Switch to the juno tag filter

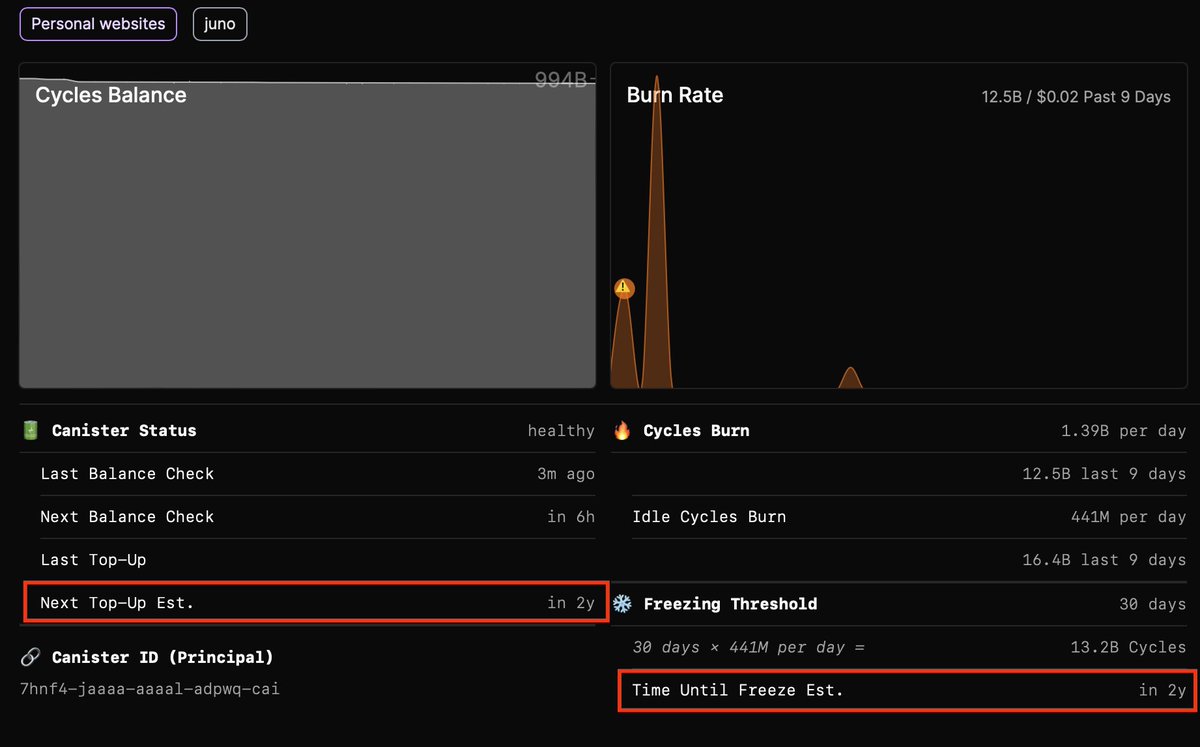click(219, 24)
